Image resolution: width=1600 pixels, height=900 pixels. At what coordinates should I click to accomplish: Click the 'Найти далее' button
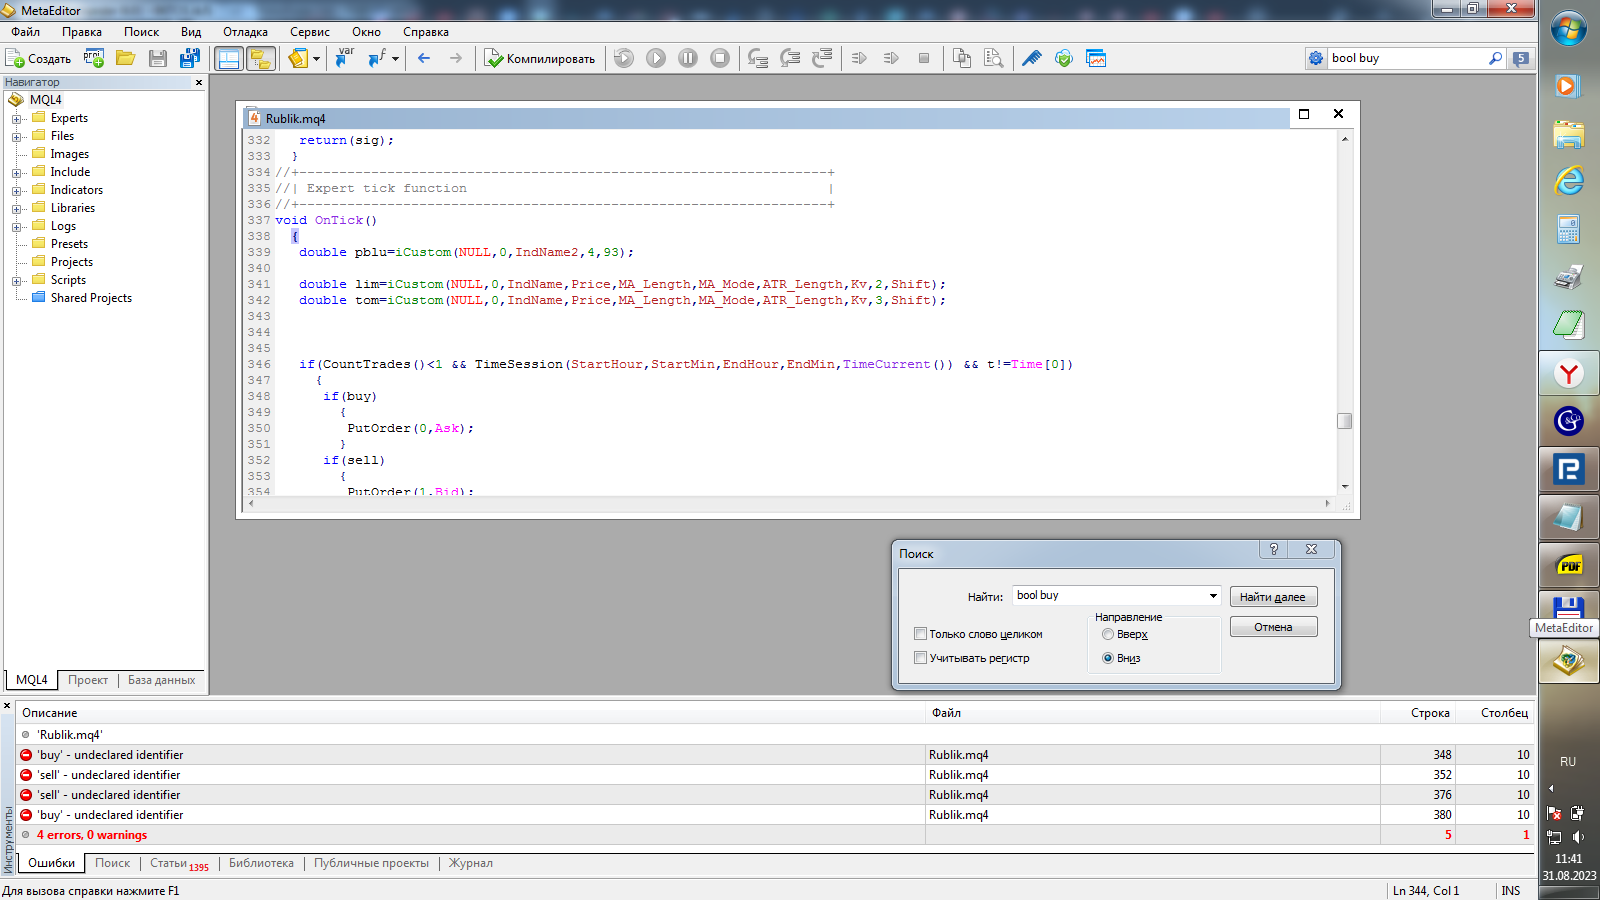pos(1273,597)
